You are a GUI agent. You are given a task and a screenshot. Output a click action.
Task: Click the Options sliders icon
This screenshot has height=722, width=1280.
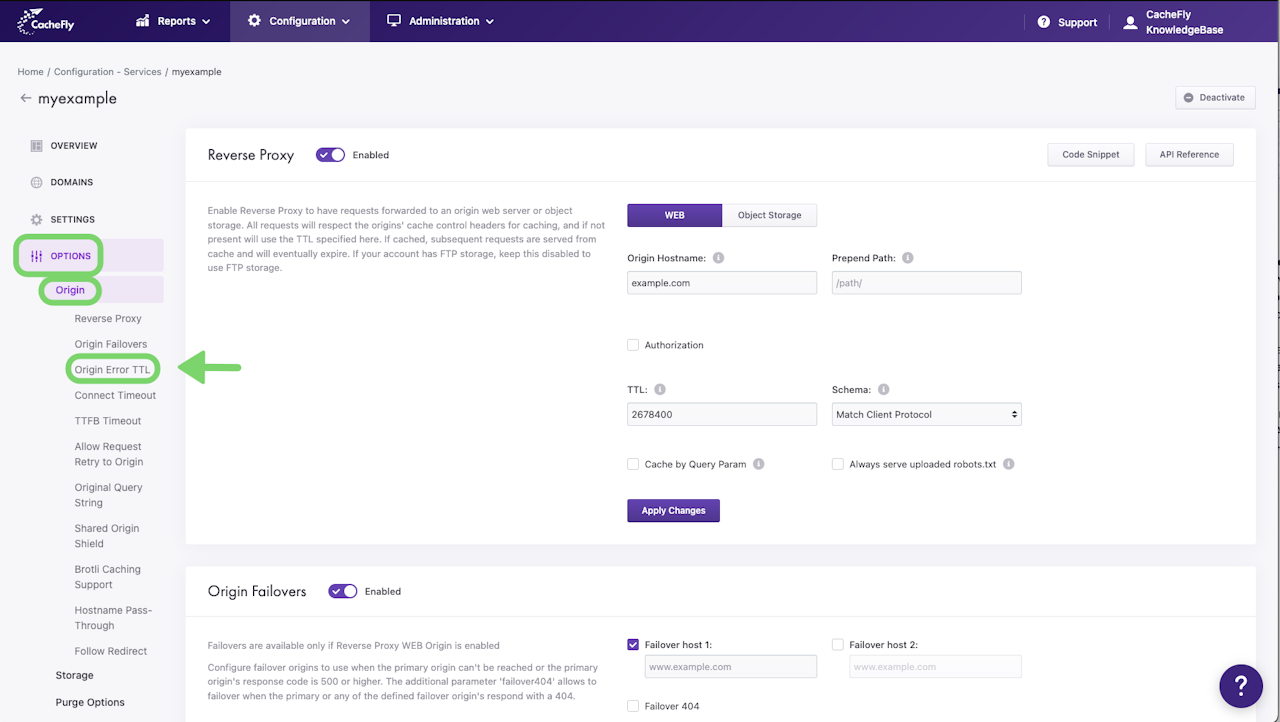(37, 256)
